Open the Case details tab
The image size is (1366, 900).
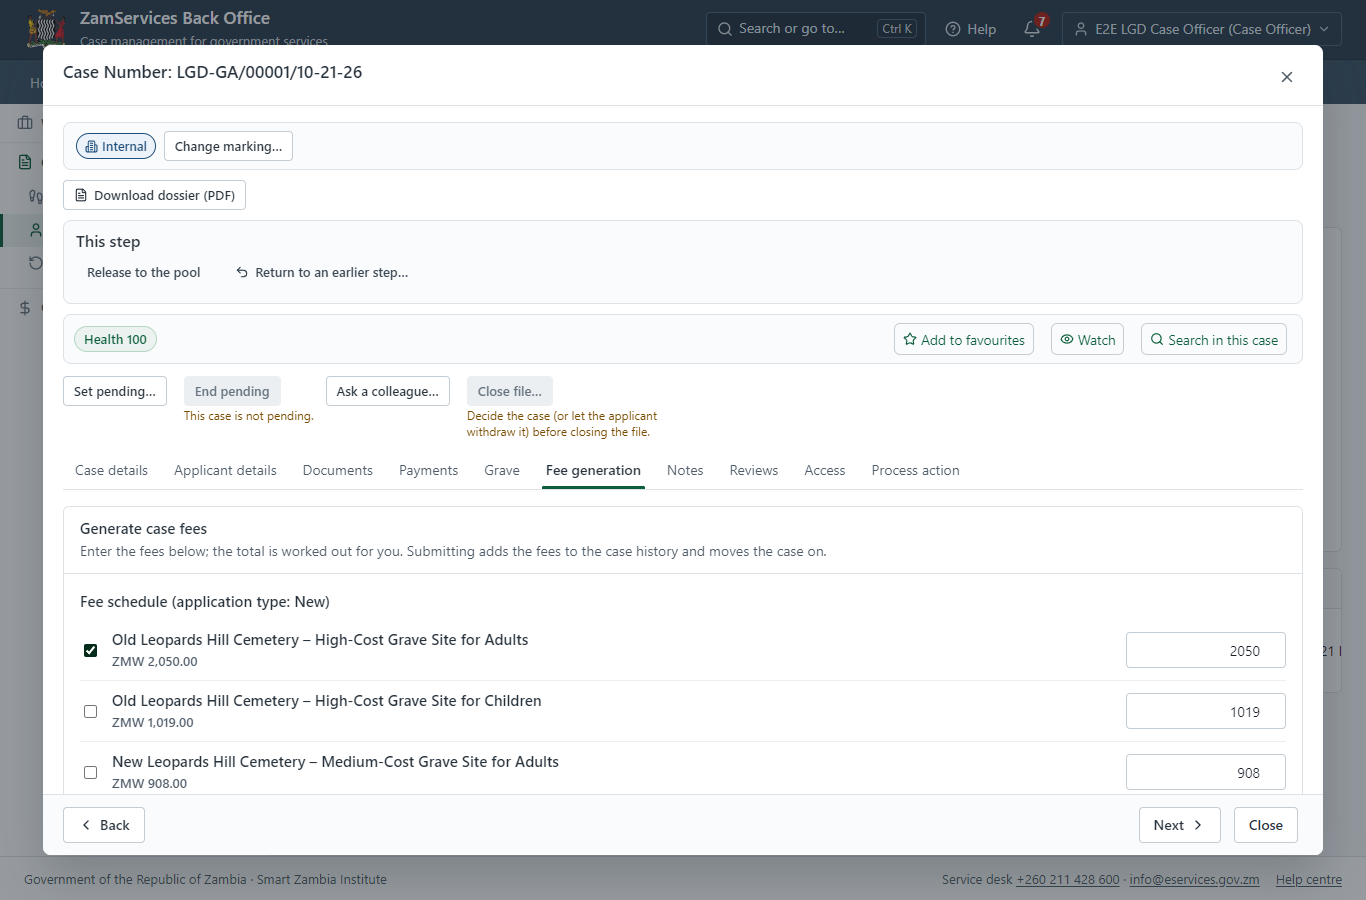coord(111,470)
